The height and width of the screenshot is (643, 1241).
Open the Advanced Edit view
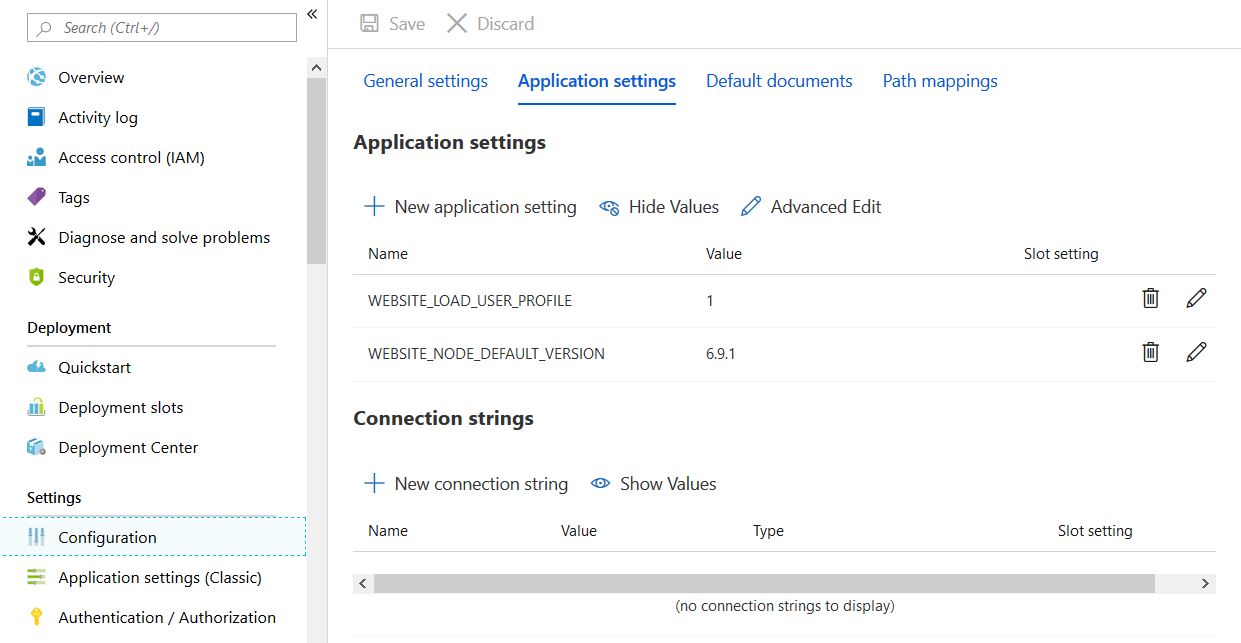tap(812, 206)
